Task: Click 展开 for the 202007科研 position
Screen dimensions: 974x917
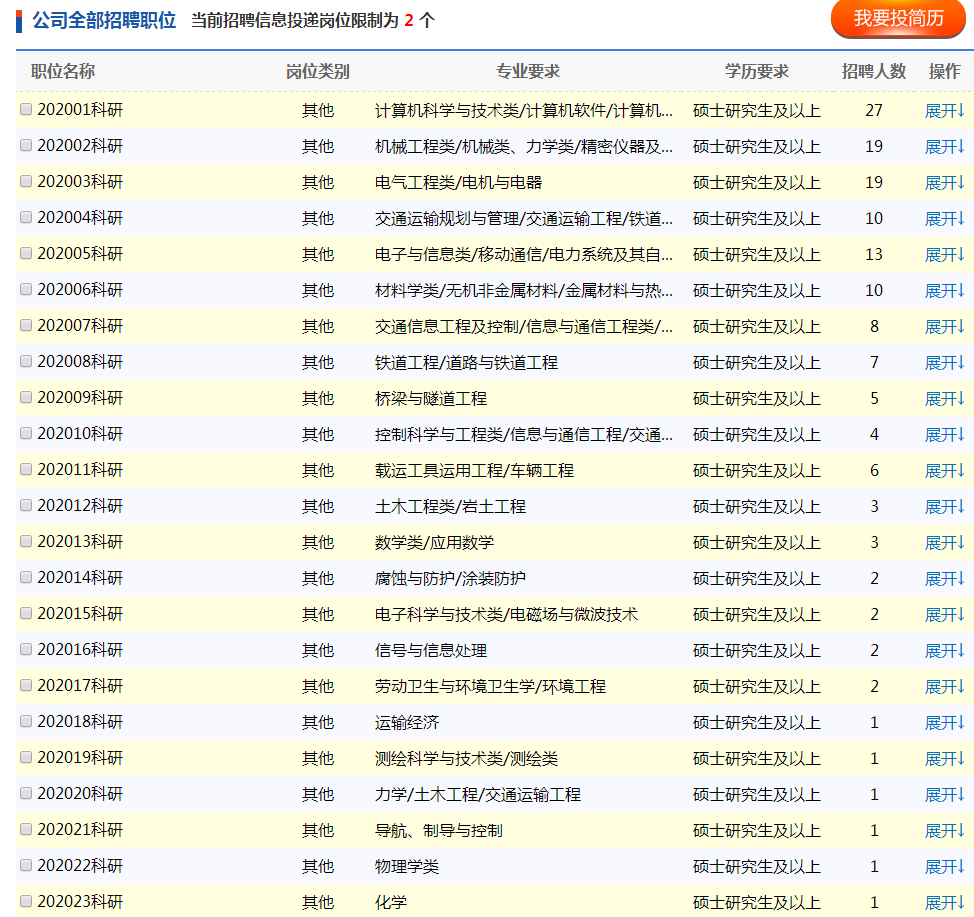Action: tap(944, 326)
